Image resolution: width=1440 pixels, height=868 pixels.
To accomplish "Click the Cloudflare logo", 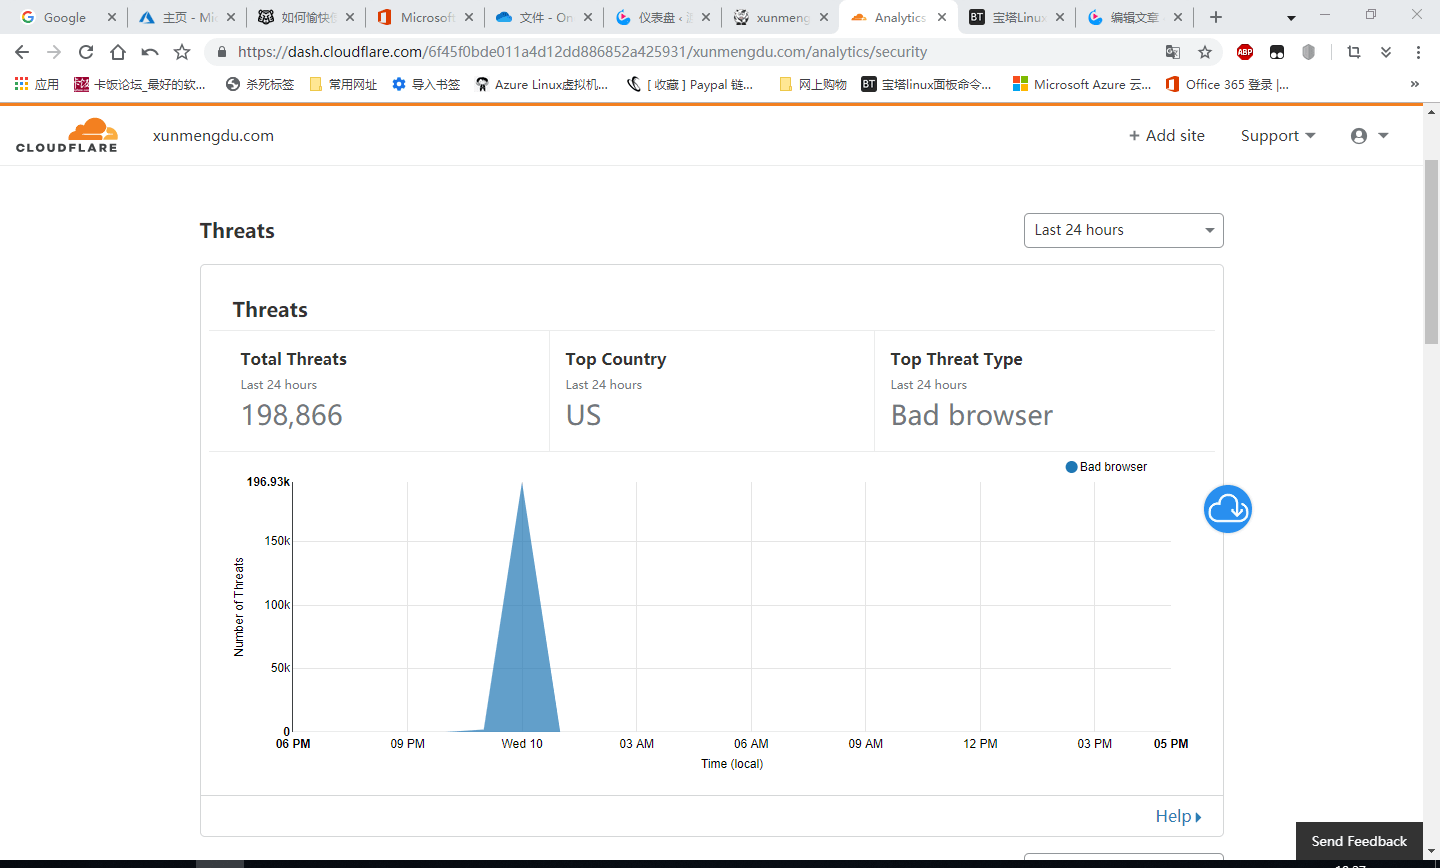I will 67,135.
